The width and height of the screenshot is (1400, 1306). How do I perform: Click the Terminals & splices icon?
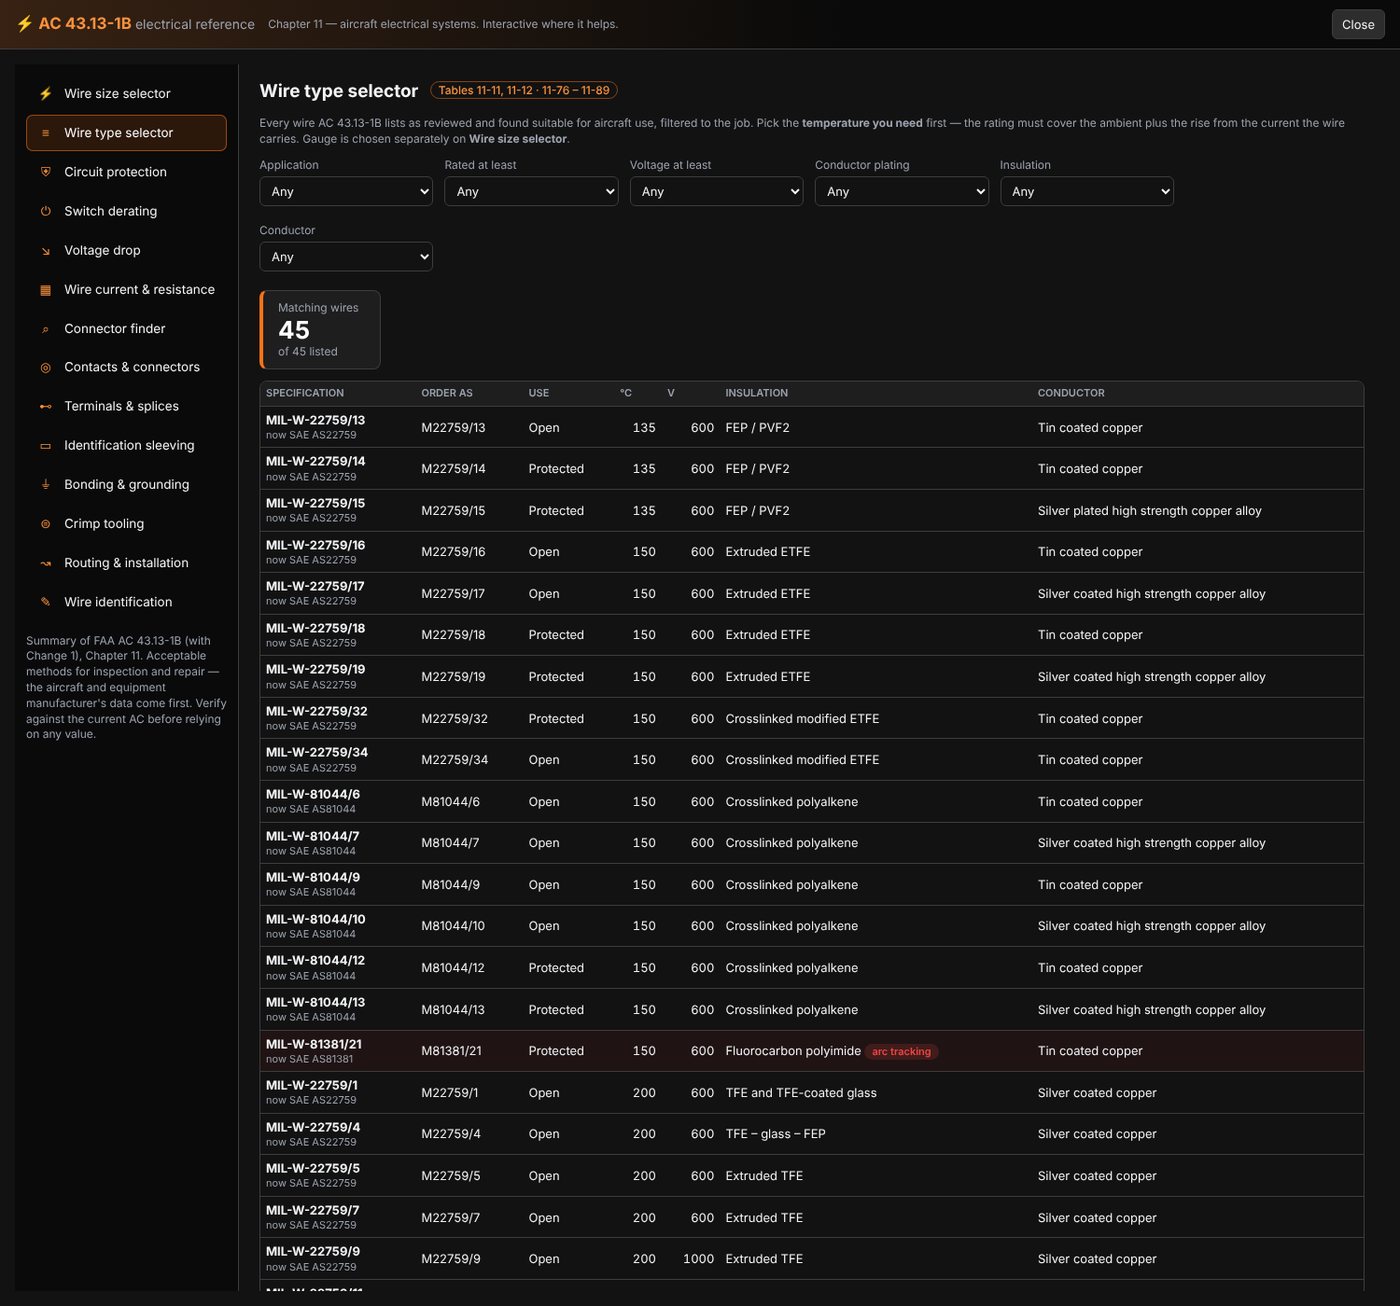click(x=45, y=407)
